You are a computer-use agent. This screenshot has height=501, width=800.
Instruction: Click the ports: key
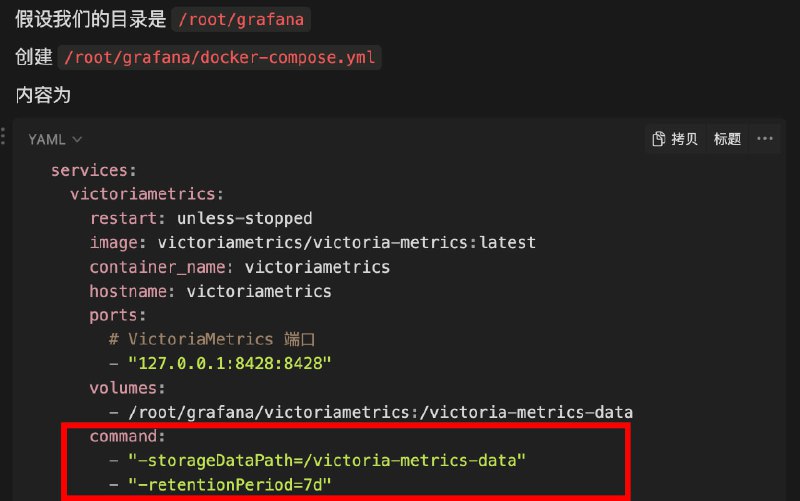pos(118,315)
